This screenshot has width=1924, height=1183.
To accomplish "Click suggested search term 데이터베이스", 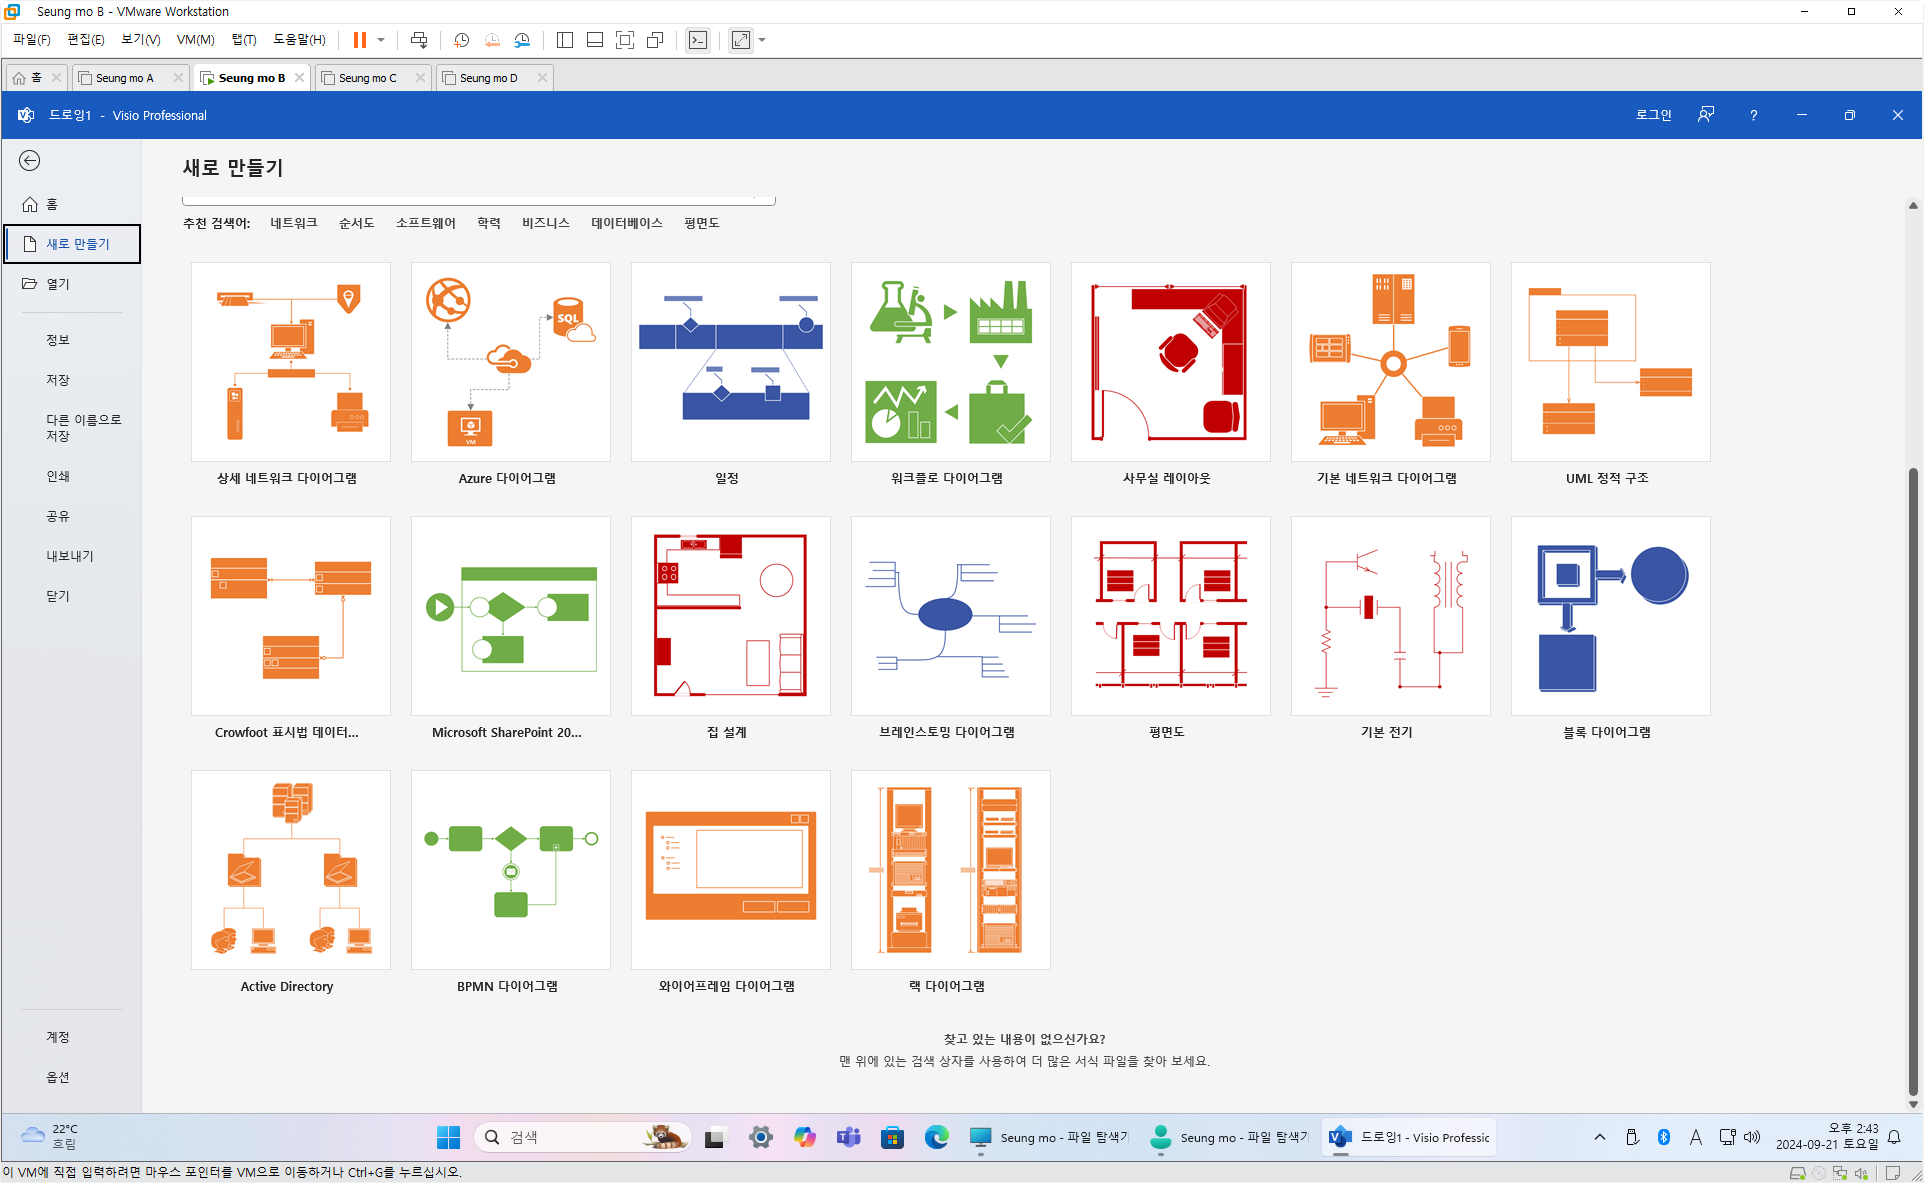I will pyautogui.click(x=627, y=223).
